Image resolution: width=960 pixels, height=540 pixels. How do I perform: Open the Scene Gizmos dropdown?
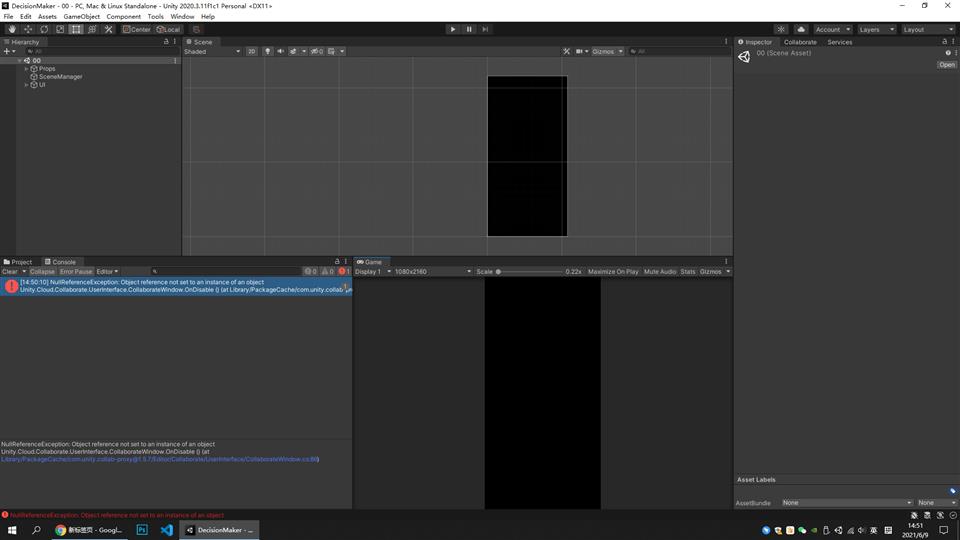607,51
